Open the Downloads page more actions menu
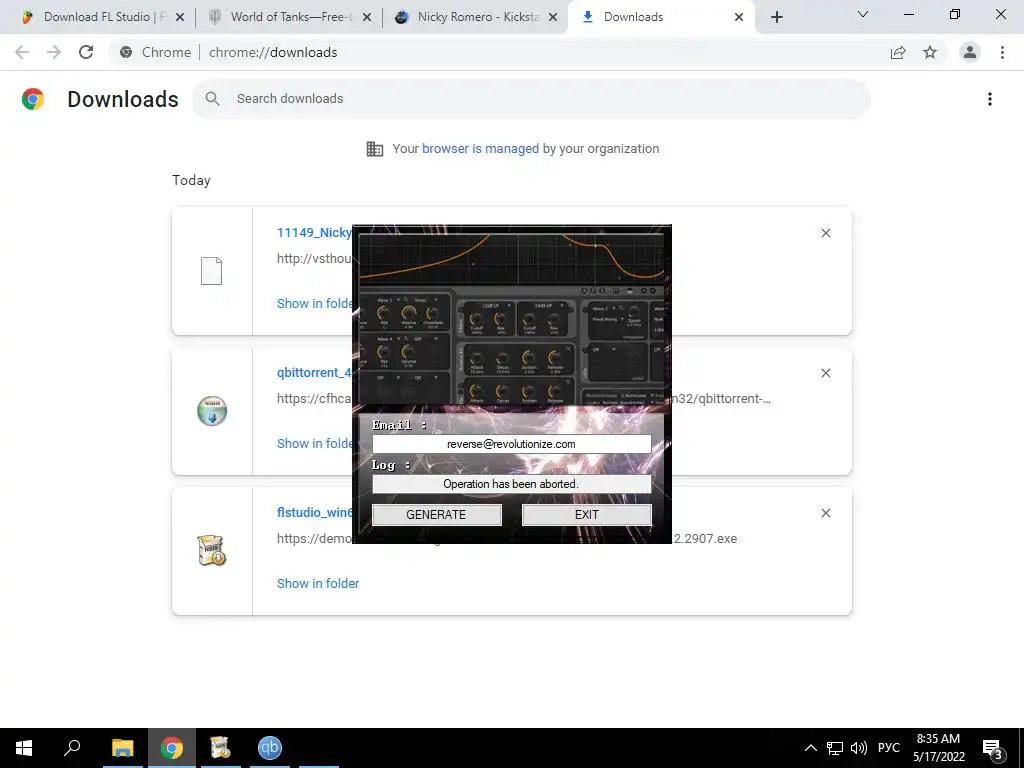 pos(990,99)
